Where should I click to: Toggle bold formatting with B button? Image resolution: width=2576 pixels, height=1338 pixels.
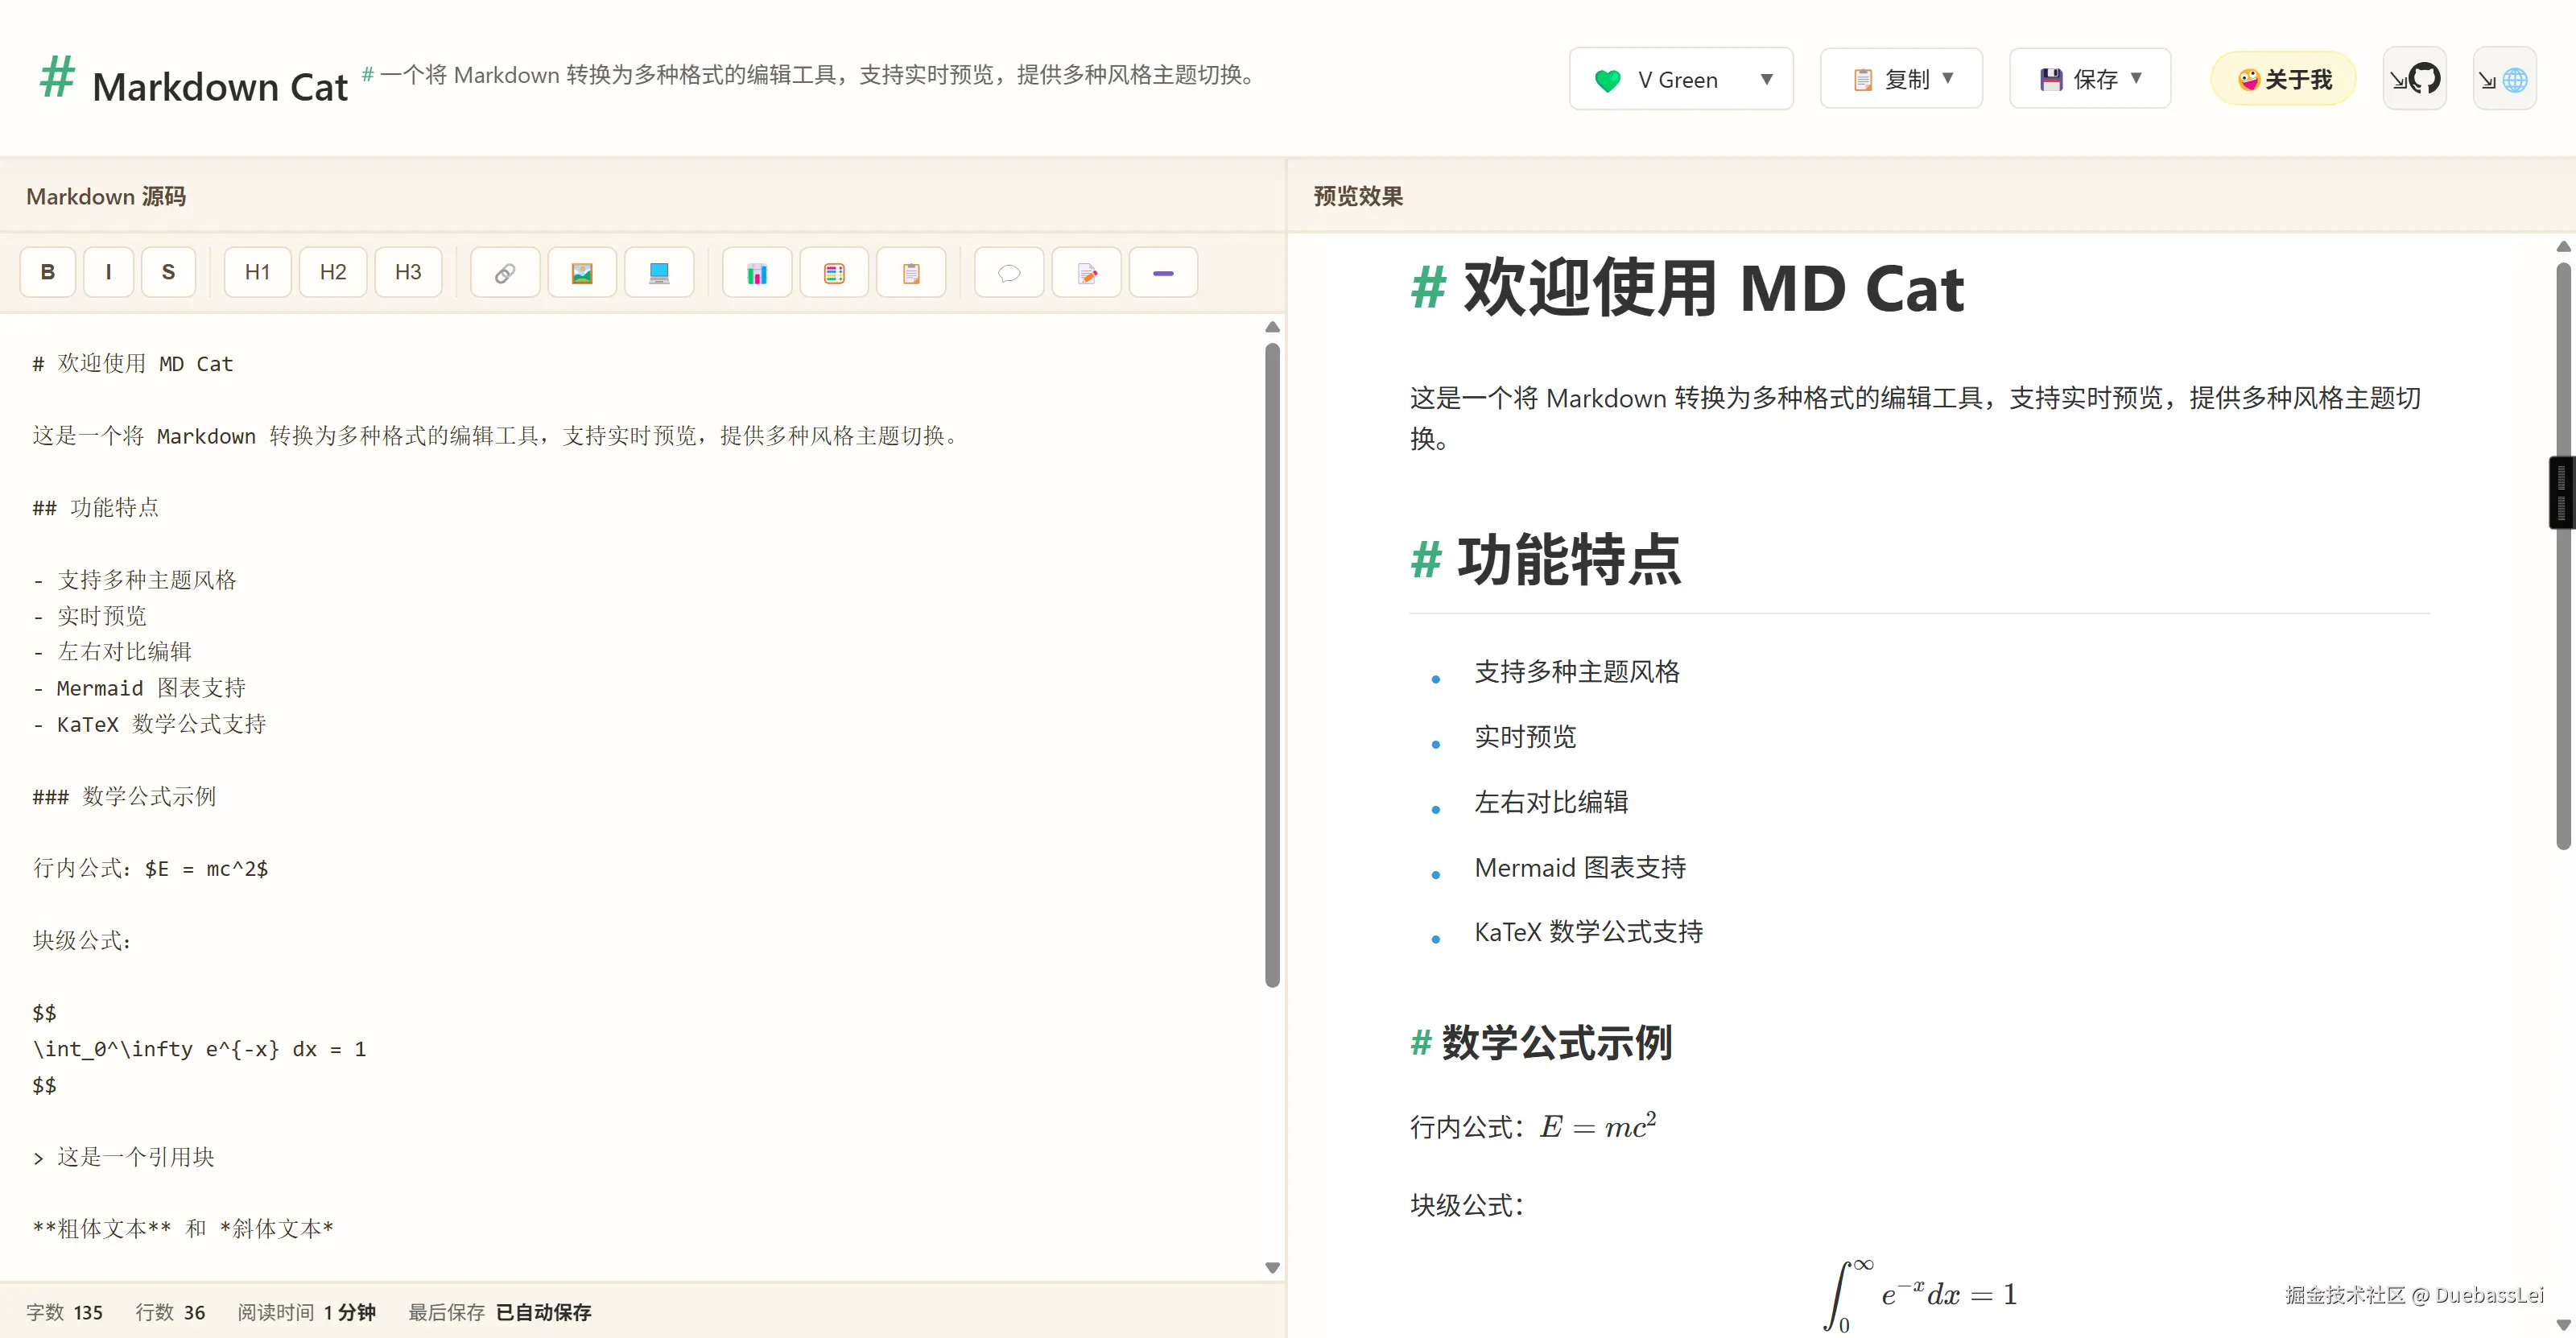(47, 272)
